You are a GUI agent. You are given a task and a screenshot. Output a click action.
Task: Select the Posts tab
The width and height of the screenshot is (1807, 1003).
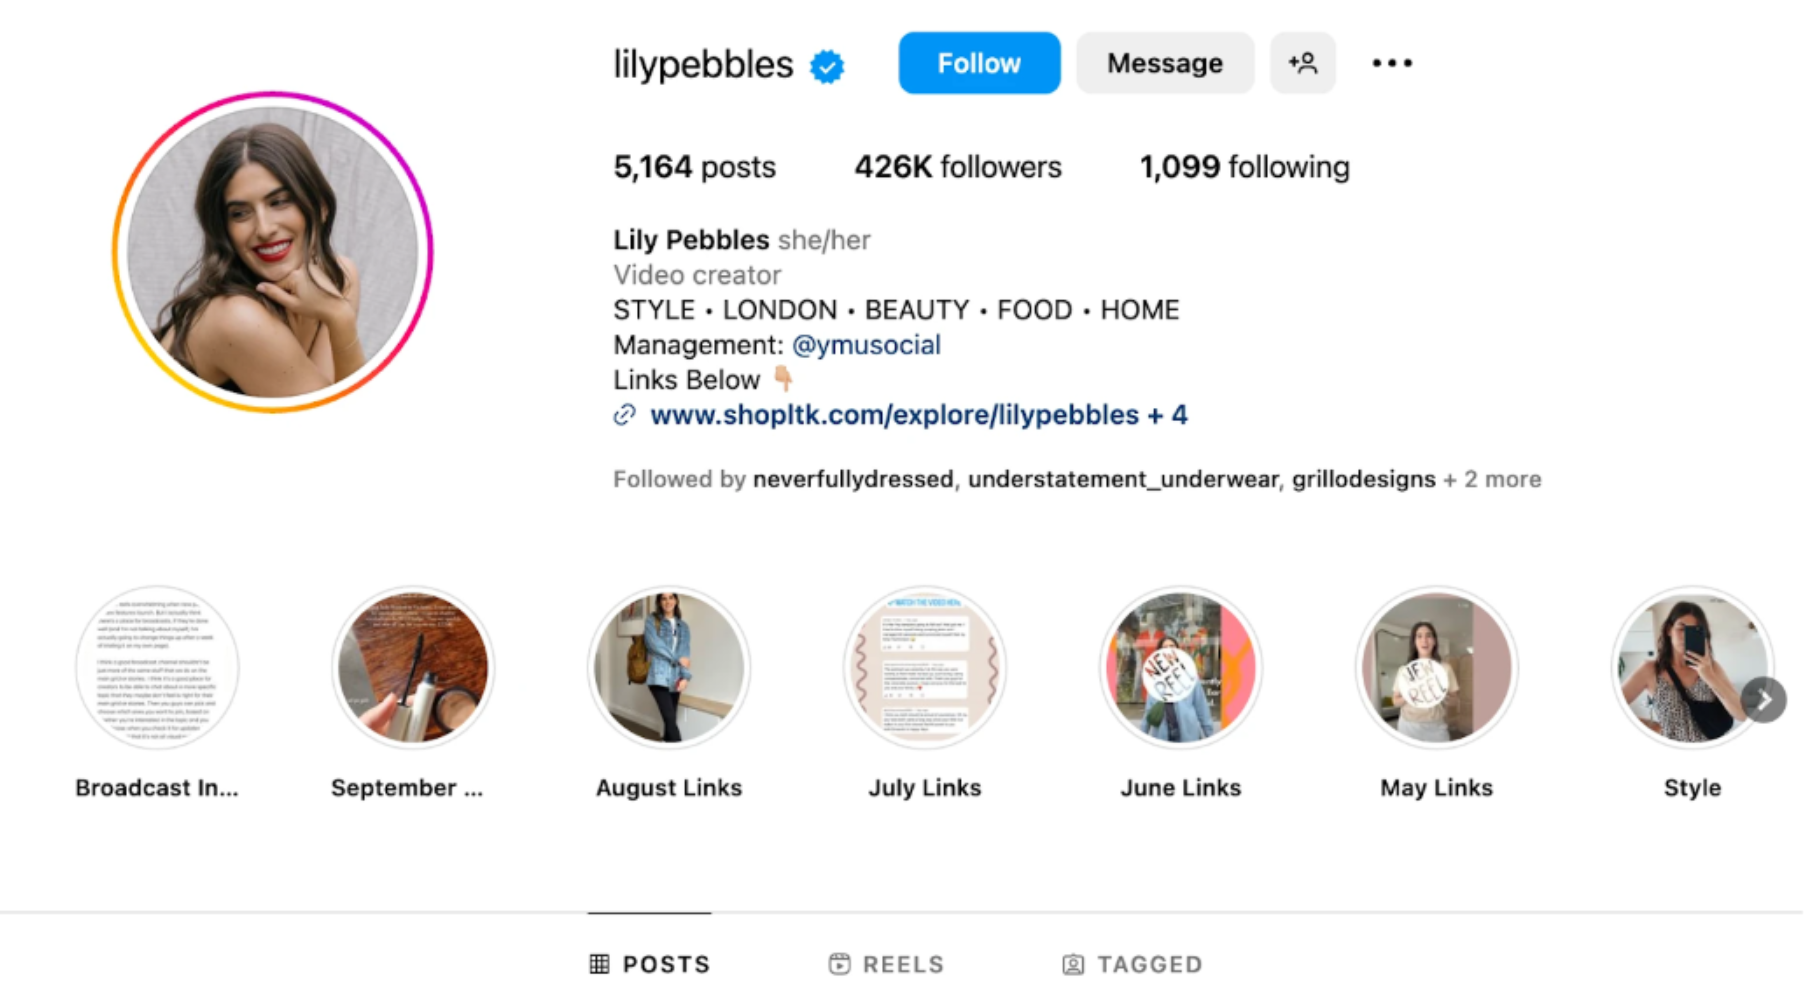pos(650,964)
